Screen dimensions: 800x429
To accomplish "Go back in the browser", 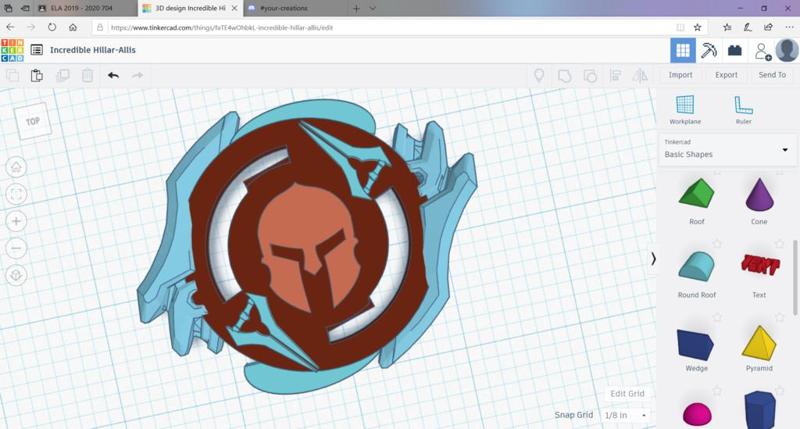I will 10,28.
